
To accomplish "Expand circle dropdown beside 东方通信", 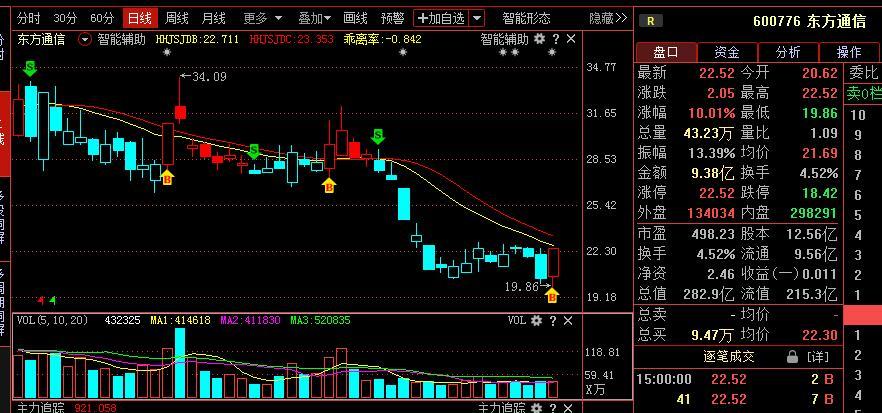I will pos(85,39).
